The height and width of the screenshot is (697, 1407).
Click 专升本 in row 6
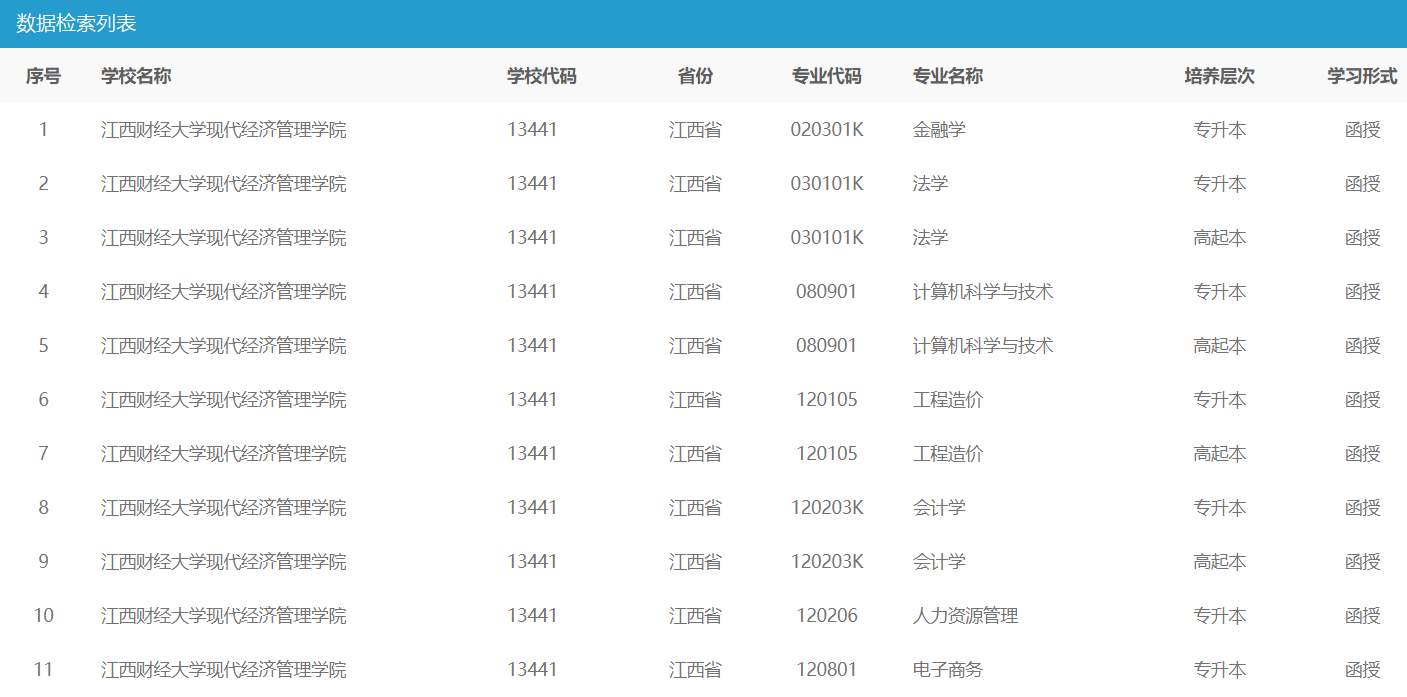click(x=1220, y=400)
